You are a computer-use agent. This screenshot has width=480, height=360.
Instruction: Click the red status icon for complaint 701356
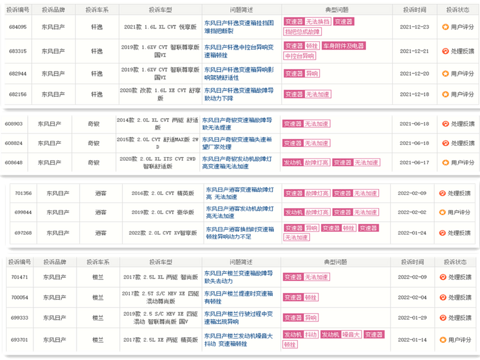pos(442,193)
